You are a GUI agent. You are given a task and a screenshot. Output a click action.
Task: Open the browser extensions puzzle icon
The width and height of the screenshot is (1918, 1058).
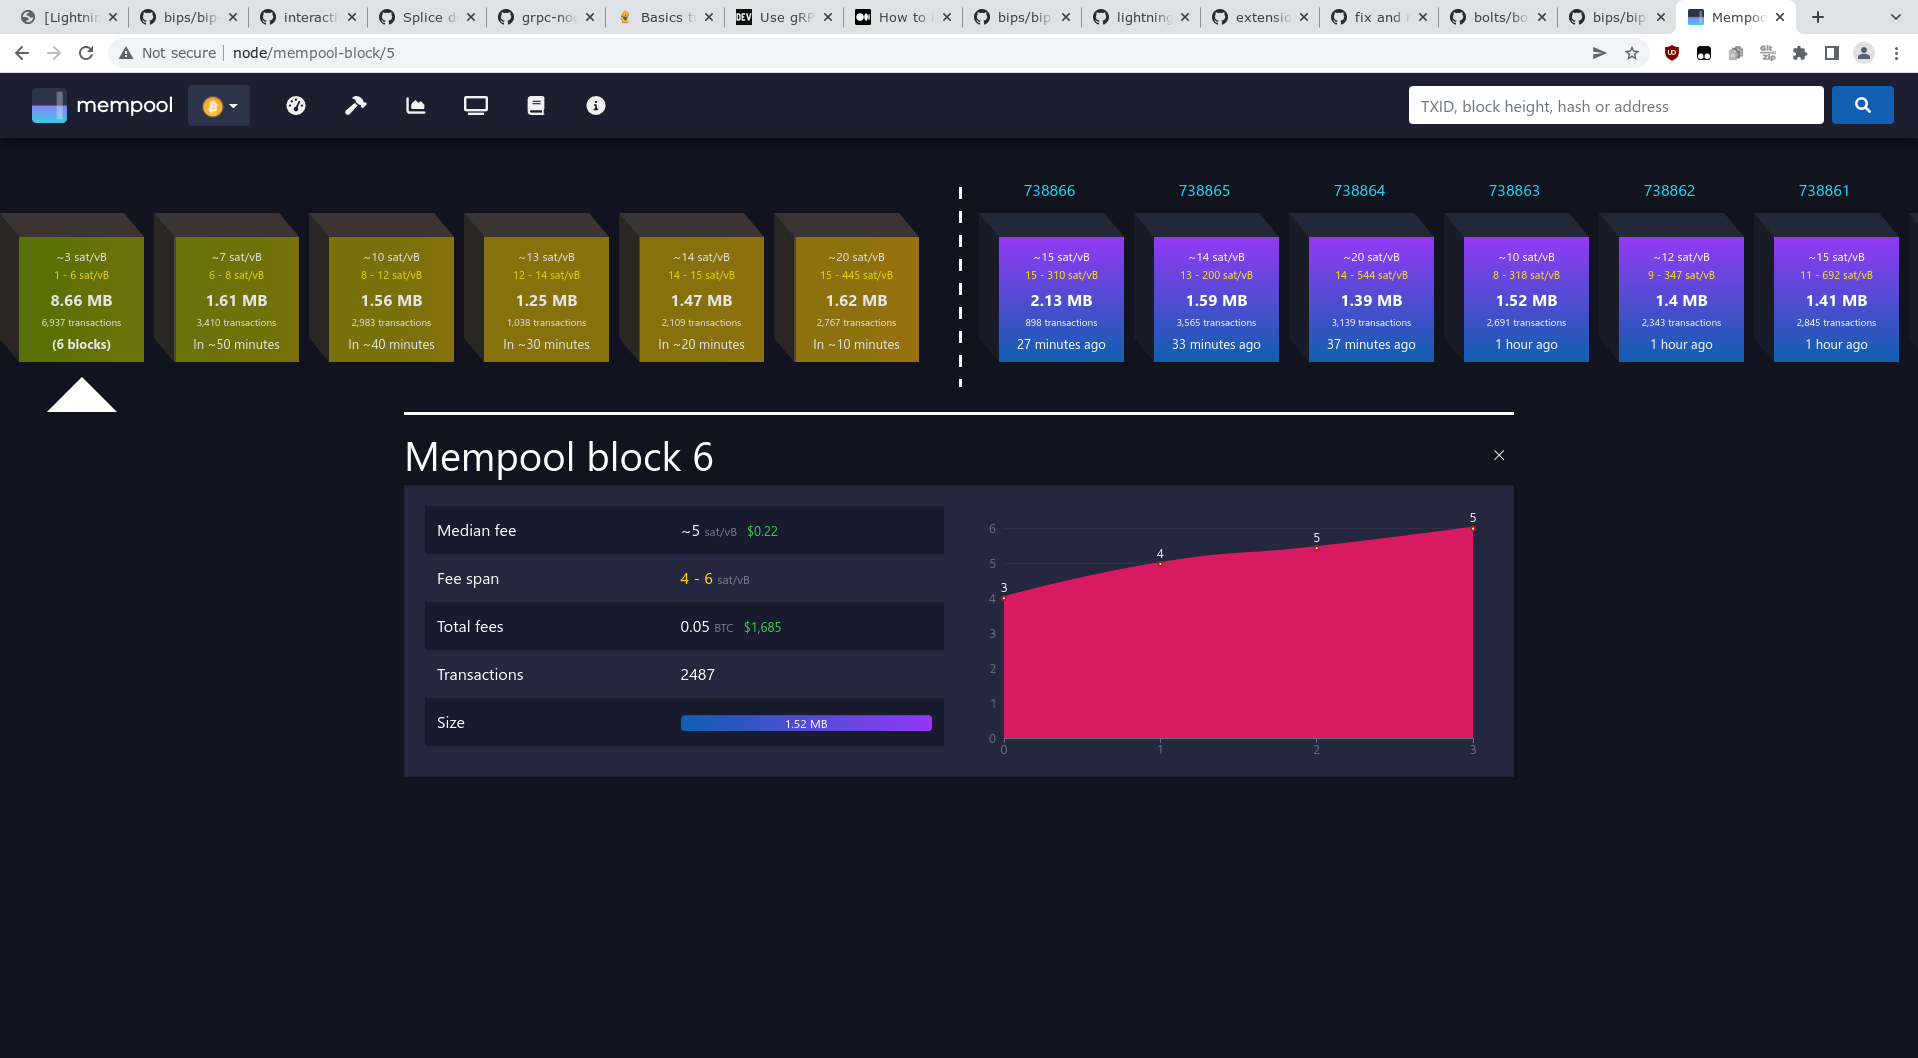click(1799, 53)
